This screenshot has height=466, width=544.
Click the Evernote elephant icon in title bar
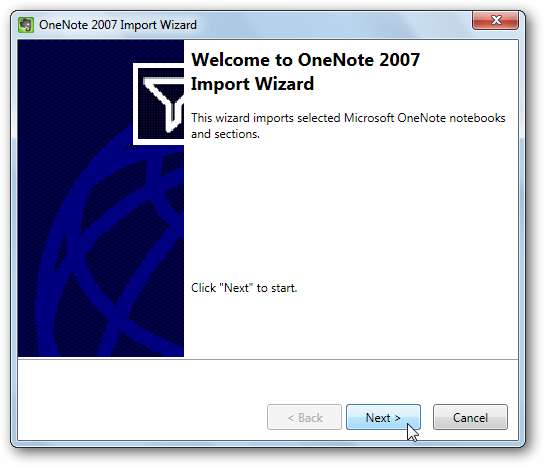click(26, 25)
